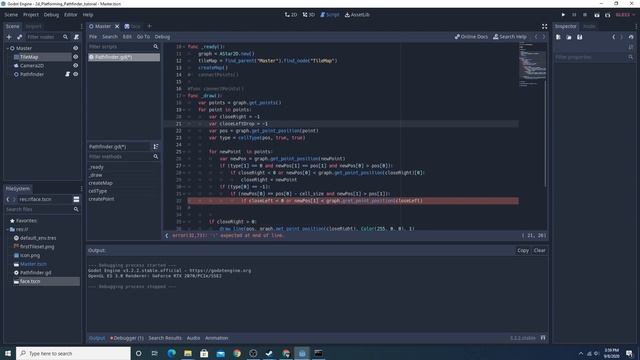Click the stop scene button
The image size is (640, 360).
(x=585, y=15)
